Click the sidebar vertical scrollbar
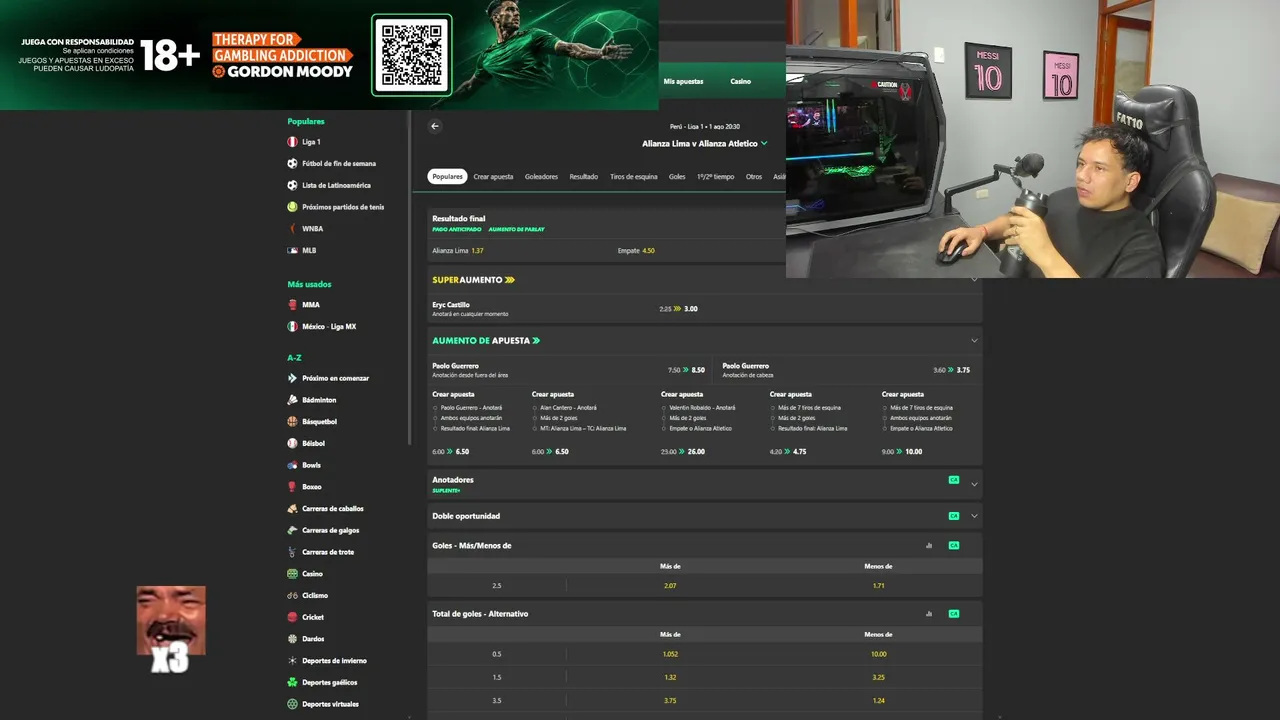Screen dimensions: 1280x720 tap(409, 277)
